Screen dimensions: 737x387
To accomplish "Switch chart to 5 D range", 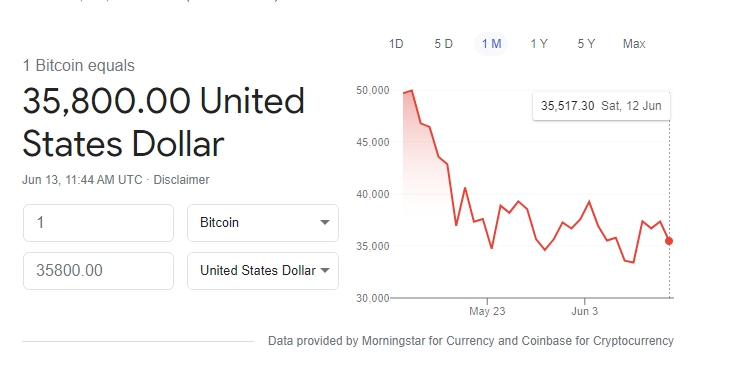I will point(443,44).
